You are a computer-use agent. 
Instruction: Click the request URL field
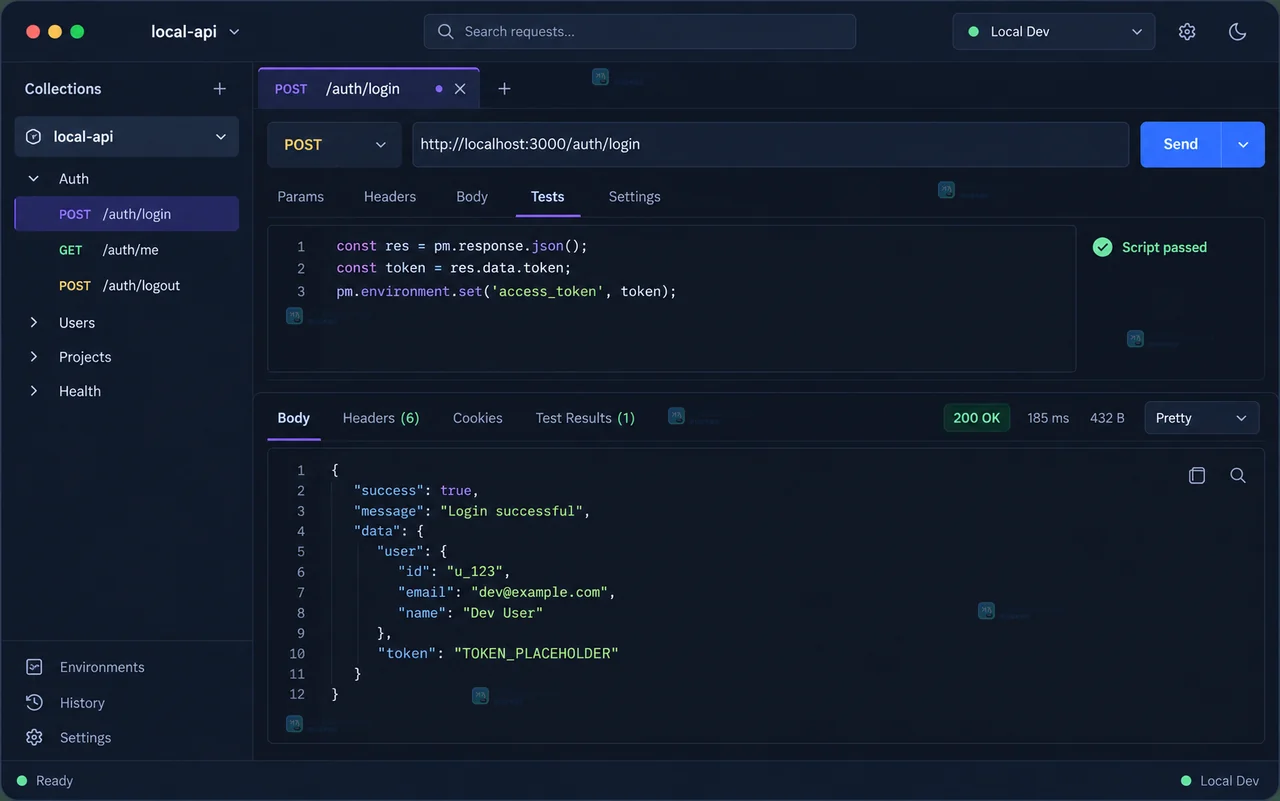pos(770,145)
